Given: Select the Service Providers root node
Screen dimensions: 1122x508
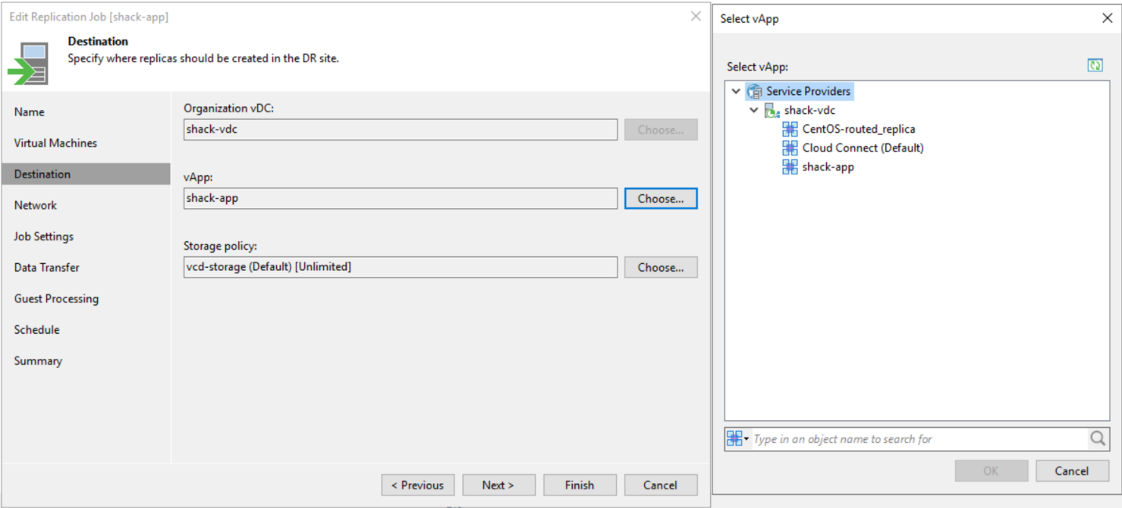Looking at the screenshot, I should [808, 92].
